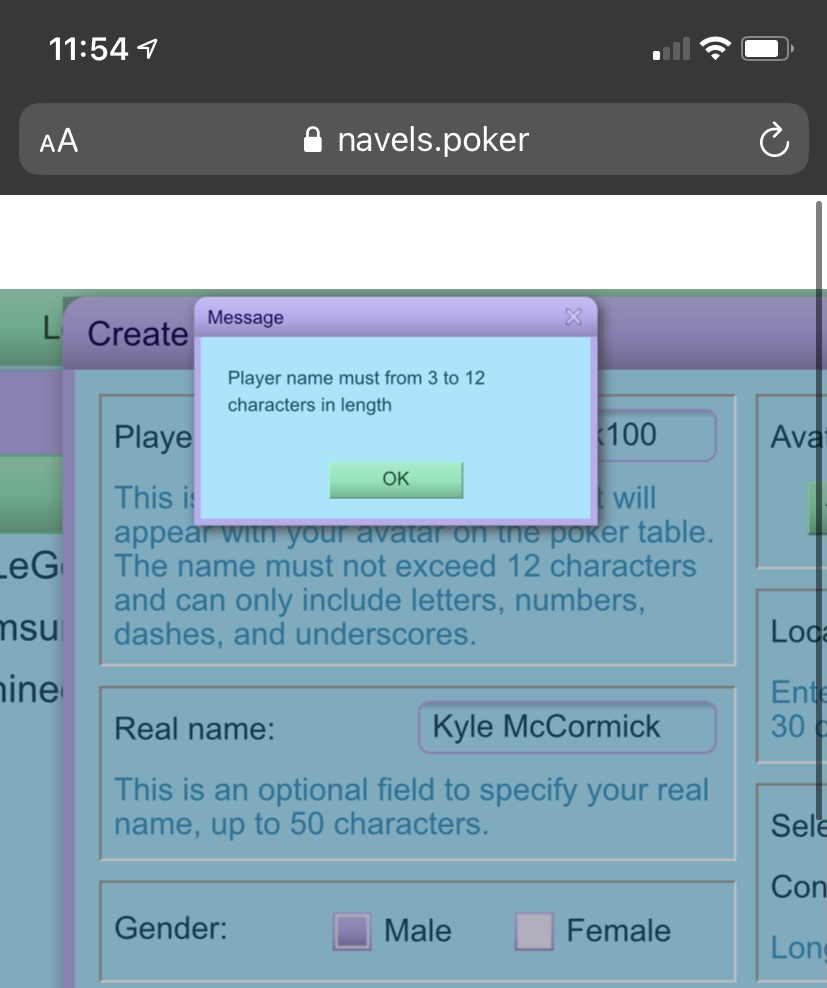
Task: Close the Message dialog with the X
Action: [573, 317]
